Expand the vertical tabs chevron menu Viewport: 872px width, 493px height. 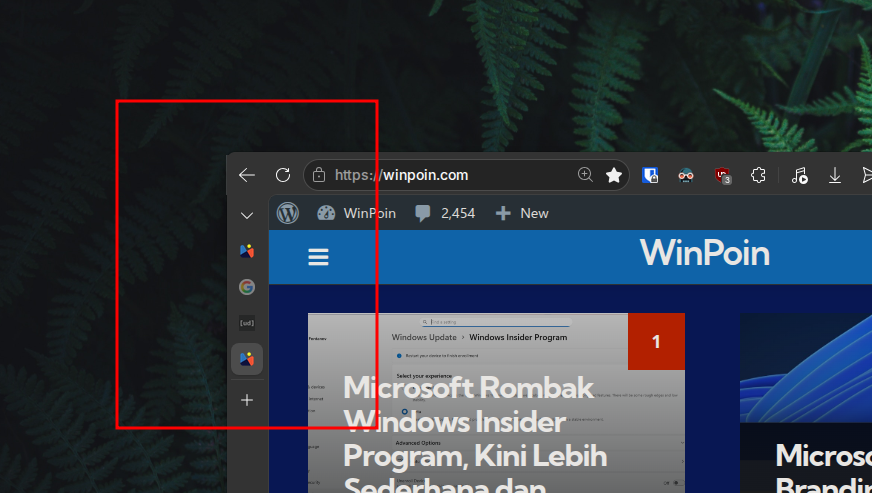[x=247, y=215]
